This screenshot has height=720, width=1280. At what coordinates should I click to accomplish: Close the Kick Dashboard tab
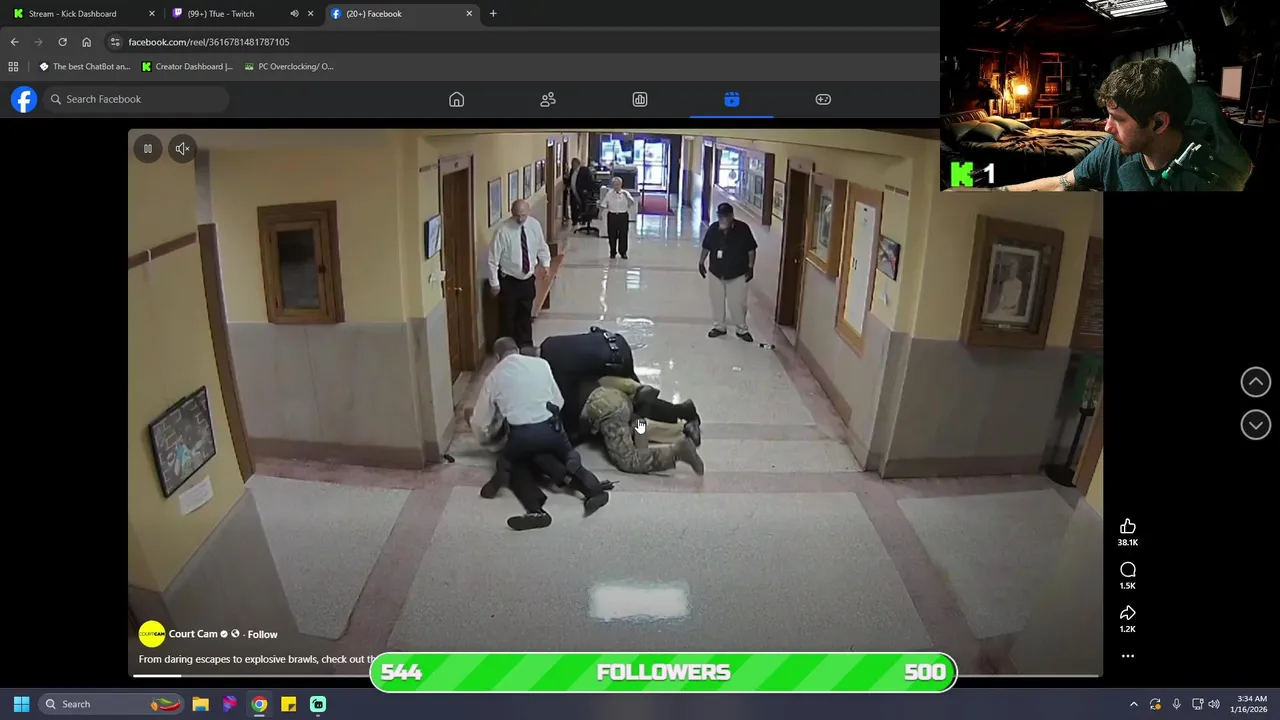click(x=152, y=14)
